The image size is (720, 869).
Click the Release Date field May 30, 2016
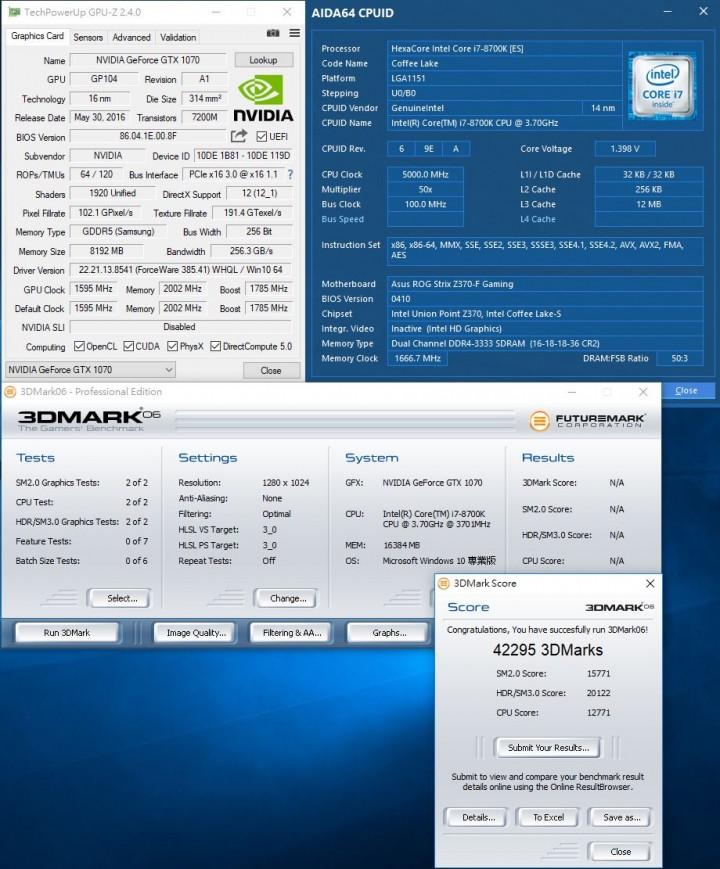coord(100,117)
